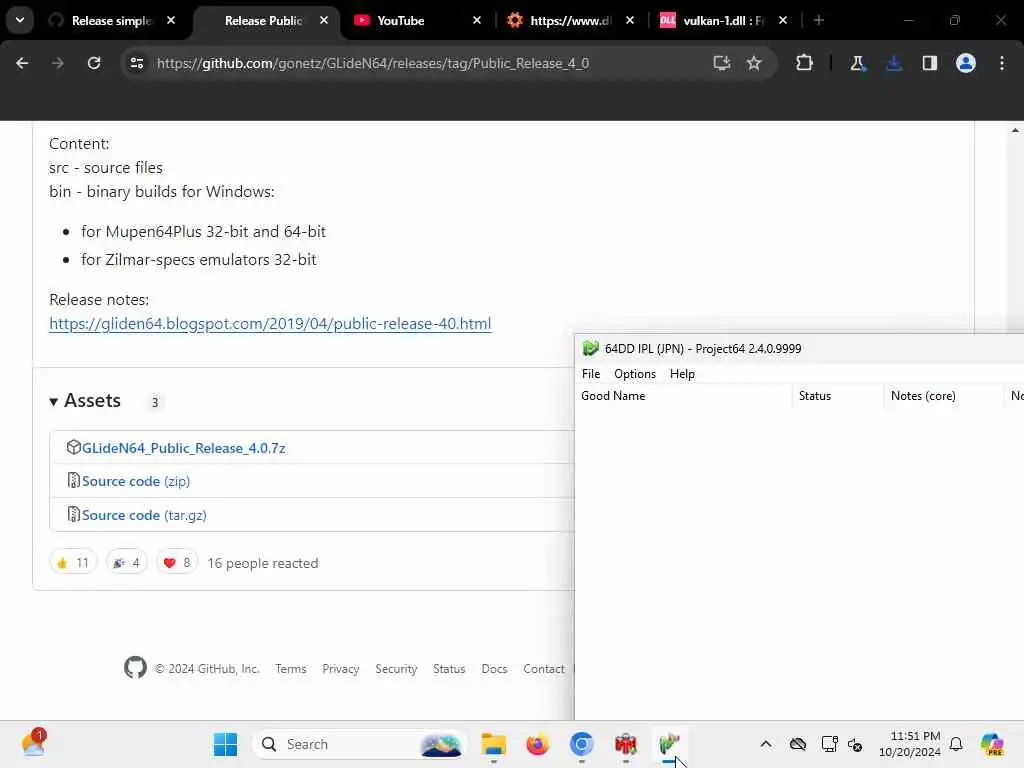Viewport: 1024px width, 768px height.
Task: Open the gliden64 blogspot release notes link
Action: (270, 324)
